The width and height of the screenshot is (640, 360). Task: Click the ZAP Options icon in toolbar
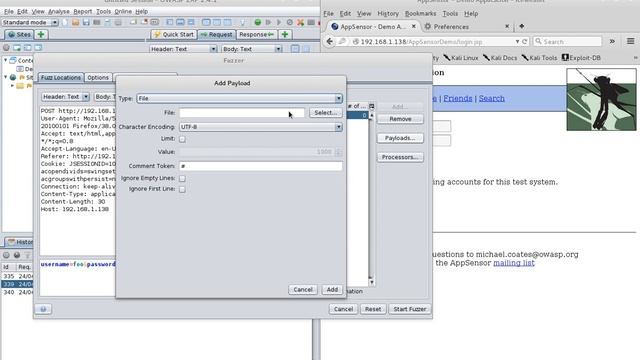118,22
